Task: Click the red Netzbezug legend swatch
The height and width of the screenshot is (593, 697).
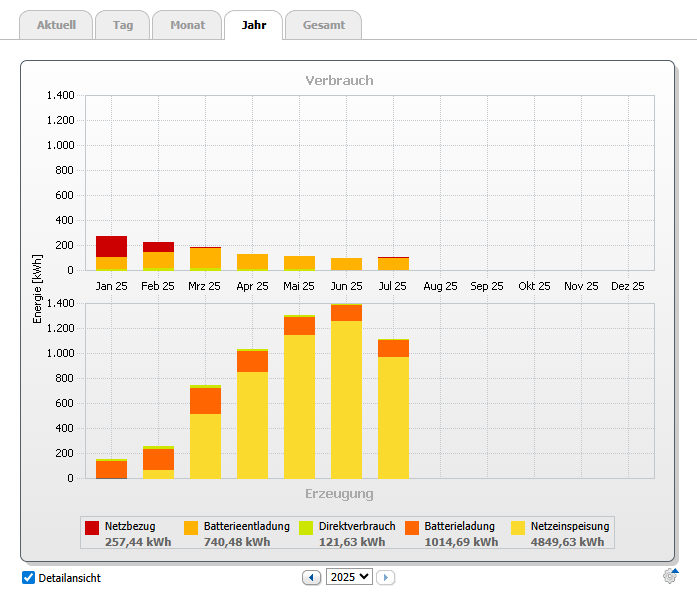Action: point(92,527)
